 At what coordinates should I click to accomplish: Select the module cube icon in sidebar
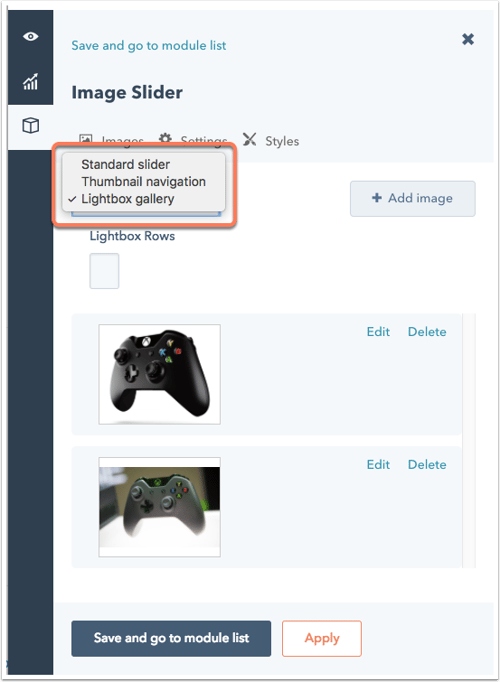(x=30, y=126)
